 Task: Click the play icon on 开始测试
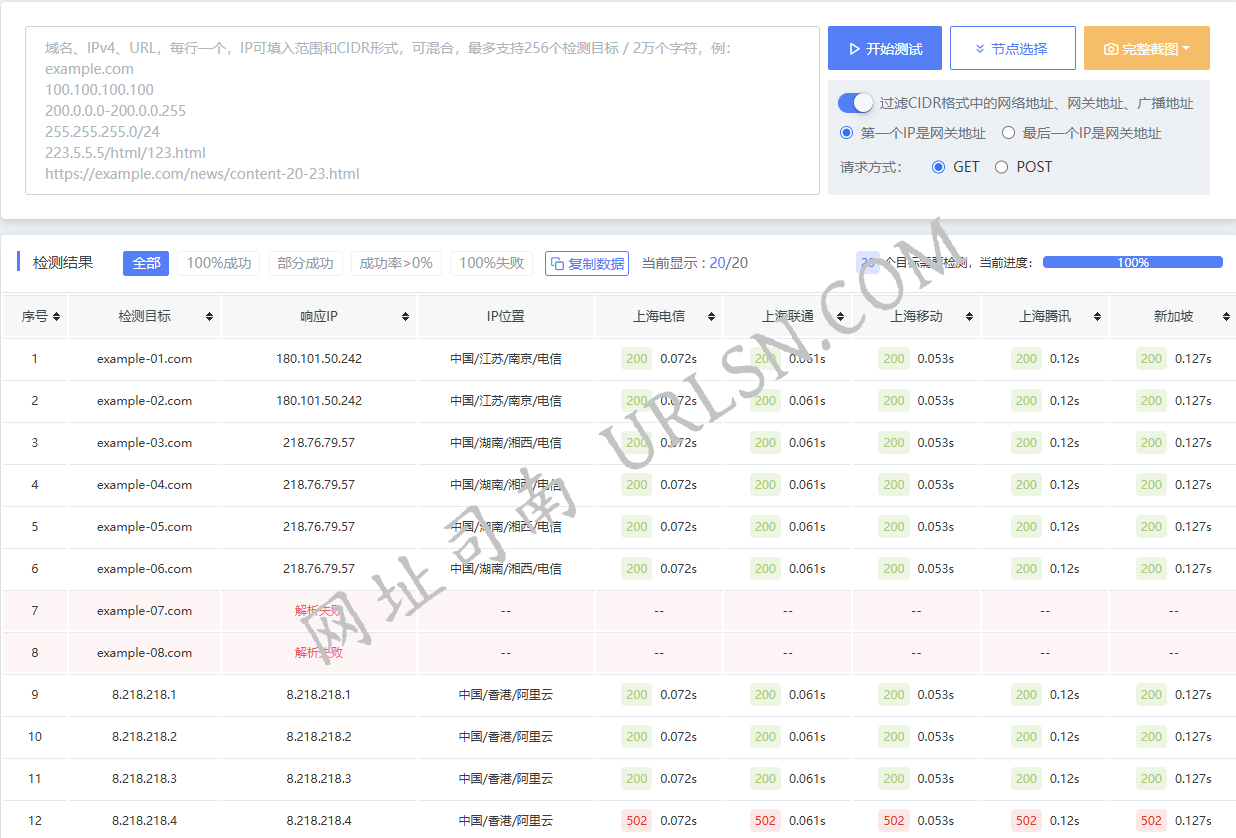coord(854,48)
